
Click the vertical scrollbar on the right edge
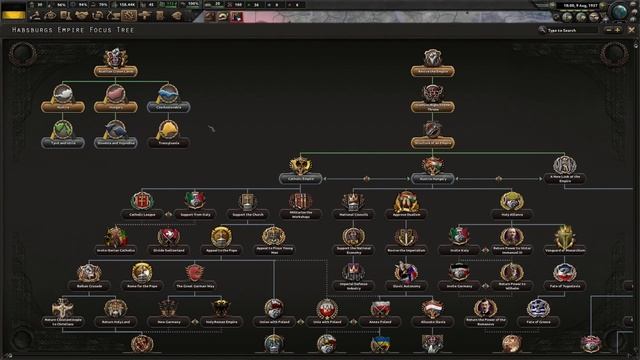pos(637,196)
